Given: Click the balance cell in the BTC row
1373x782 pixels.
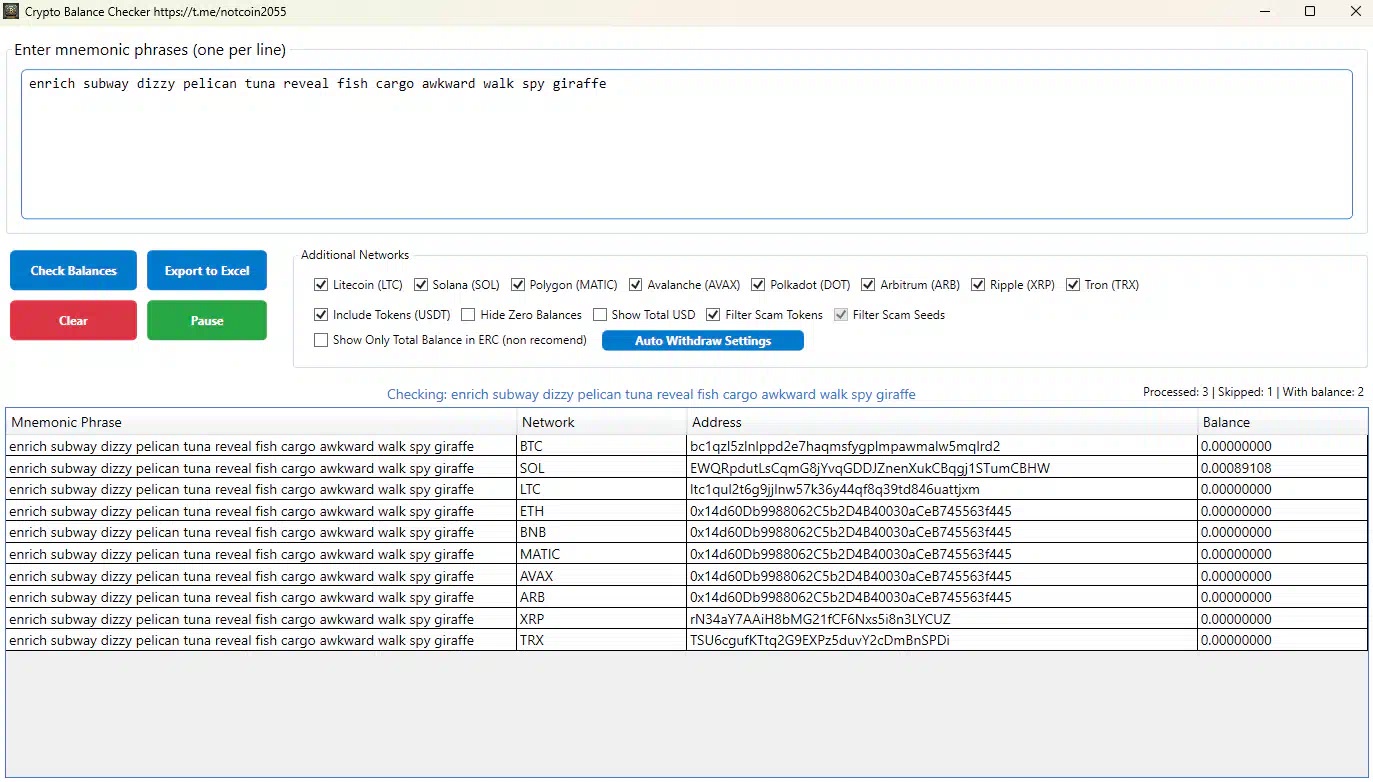Looking at the screenshot, I should pyautogui.click(x=1283, y=446).
